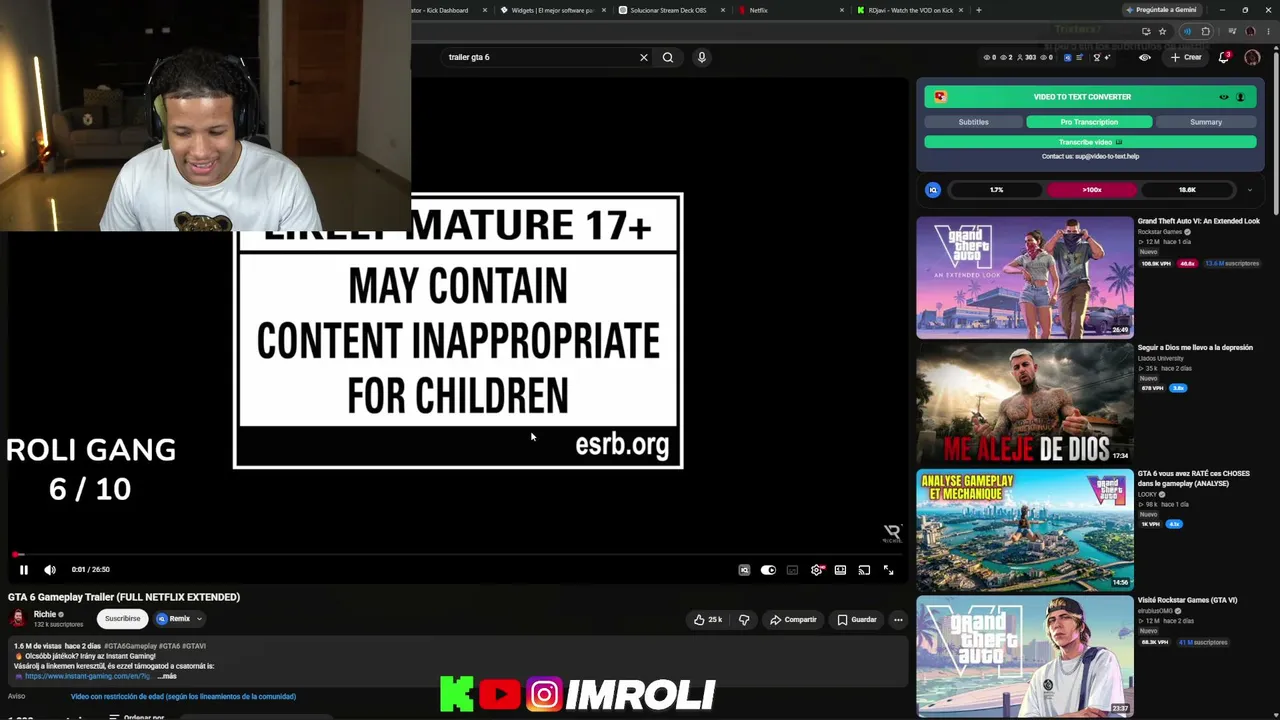Image resolution: width=1280 pixels, height=720 pixels.
Task: Enter fullscreen mode for the video
Action: (x=888, y=570)
